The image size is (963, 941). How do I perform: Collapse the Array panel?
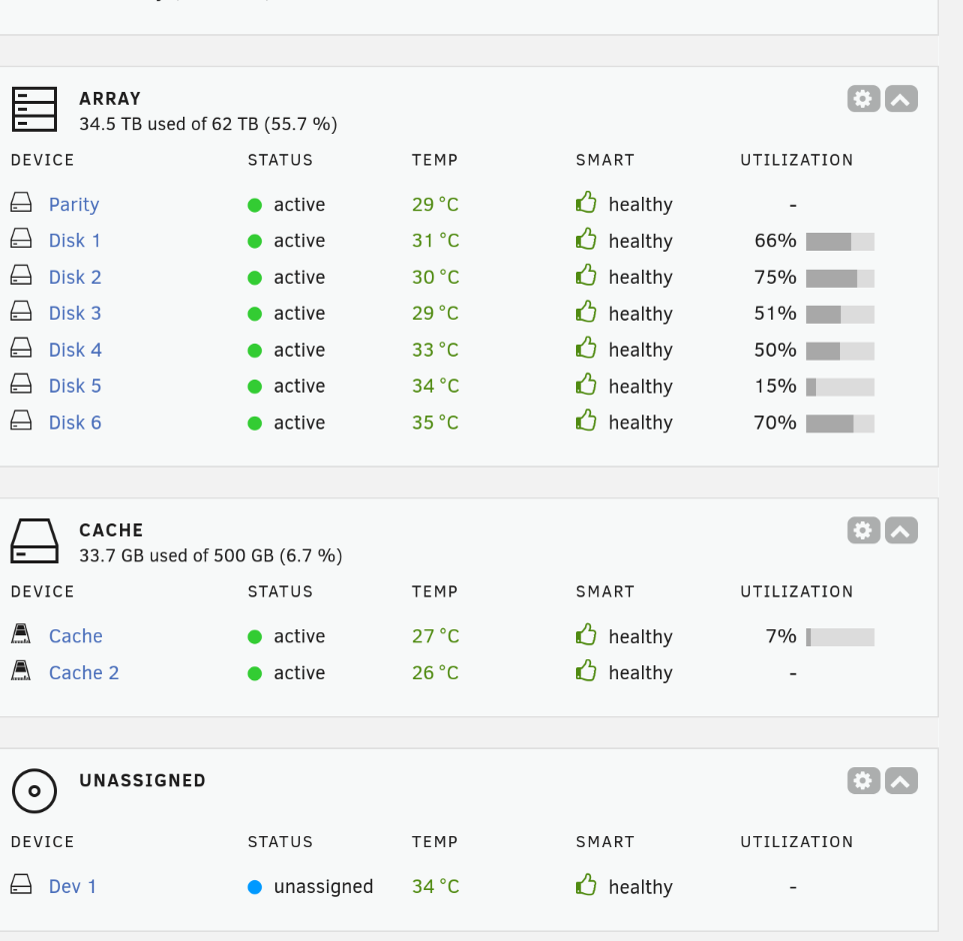click(x=901, y=99)
